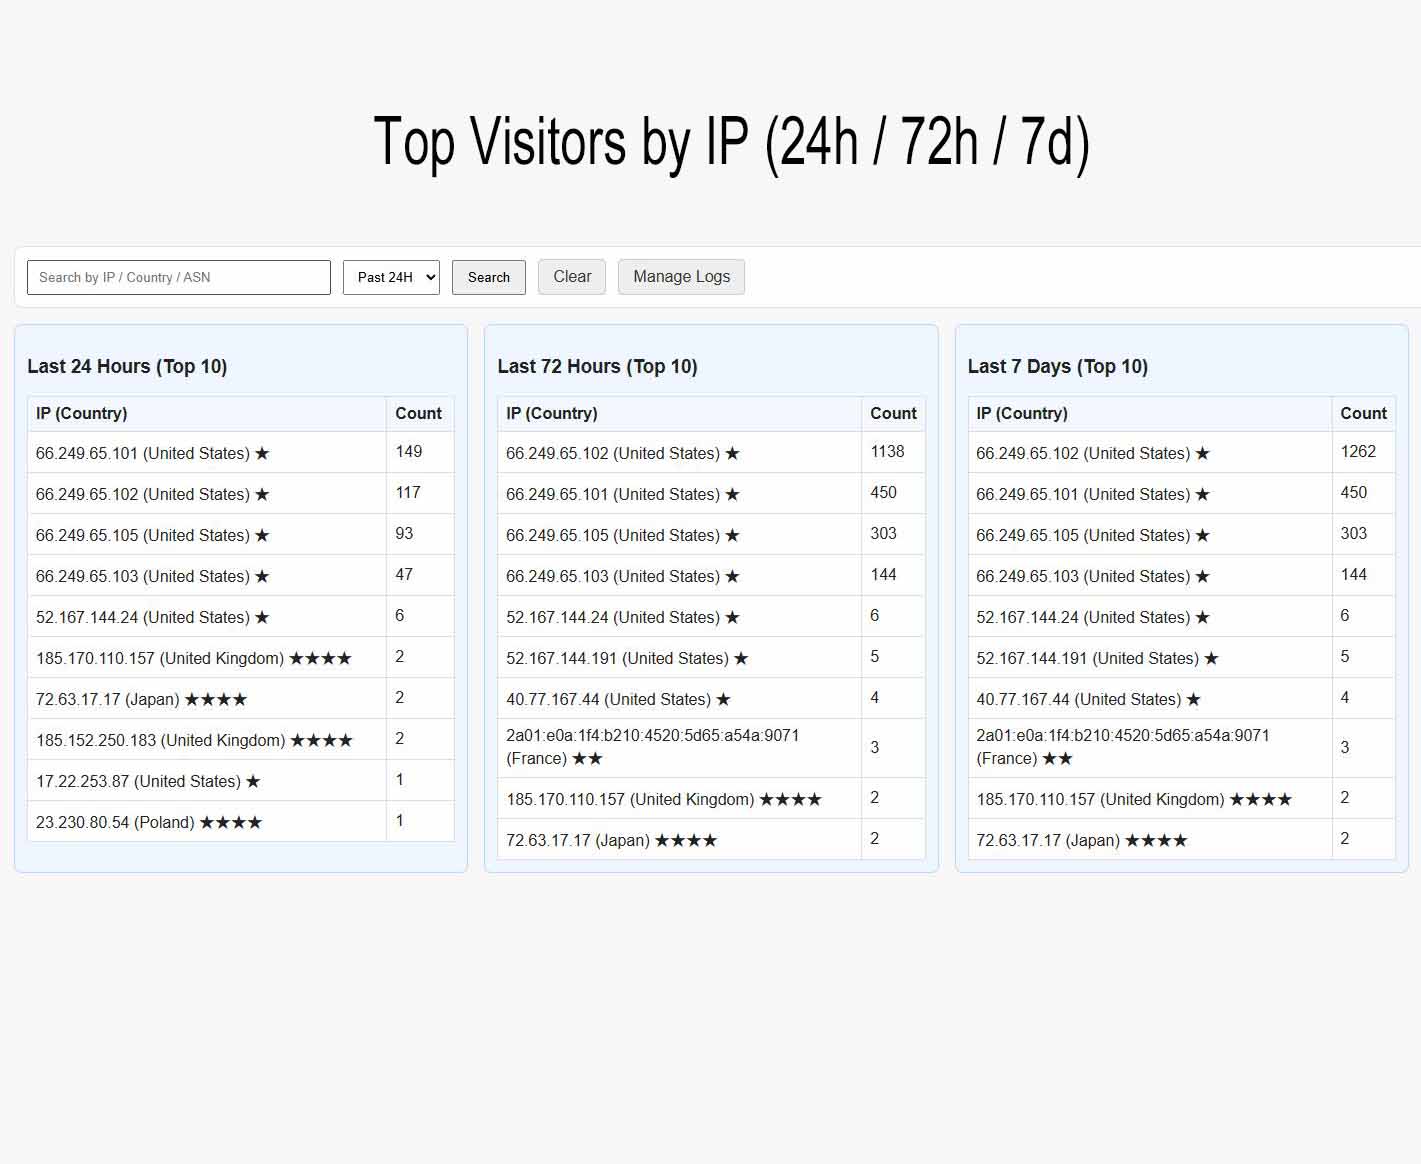Image resolution: width=1421 pixels, height=1164 pixels.
Task: Select 66.249.65.105 row in Last 24 Hours table
Action: pos(241,534)
